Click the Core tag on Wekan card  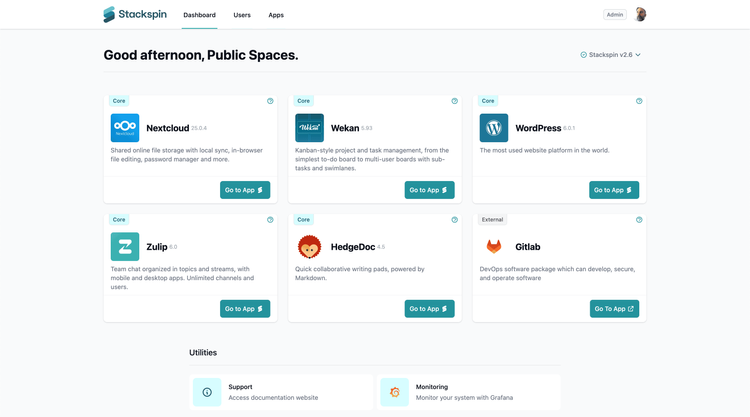point(304,101)
